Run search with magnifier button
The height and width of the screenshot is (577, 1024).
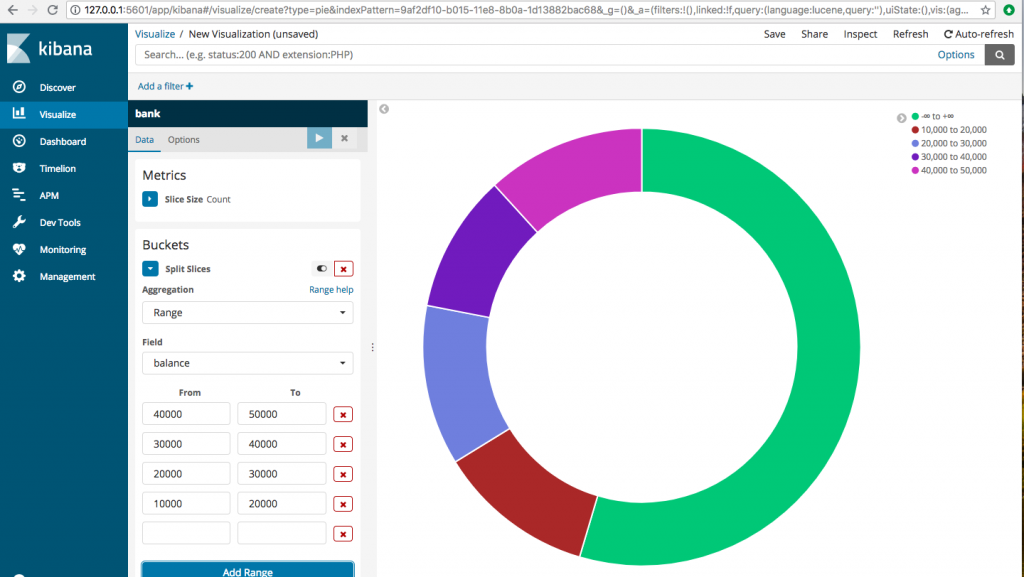point(999,55)
